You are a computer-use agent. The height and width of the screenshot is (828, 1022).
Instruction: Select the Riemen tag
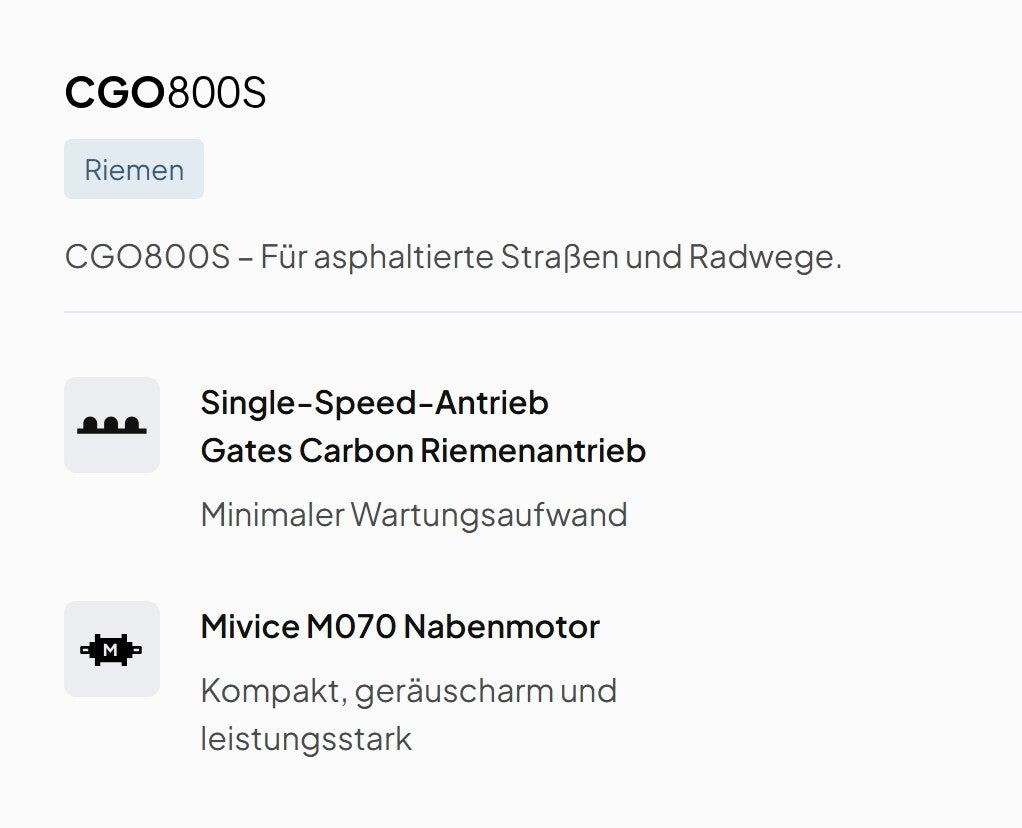(134, 170)
